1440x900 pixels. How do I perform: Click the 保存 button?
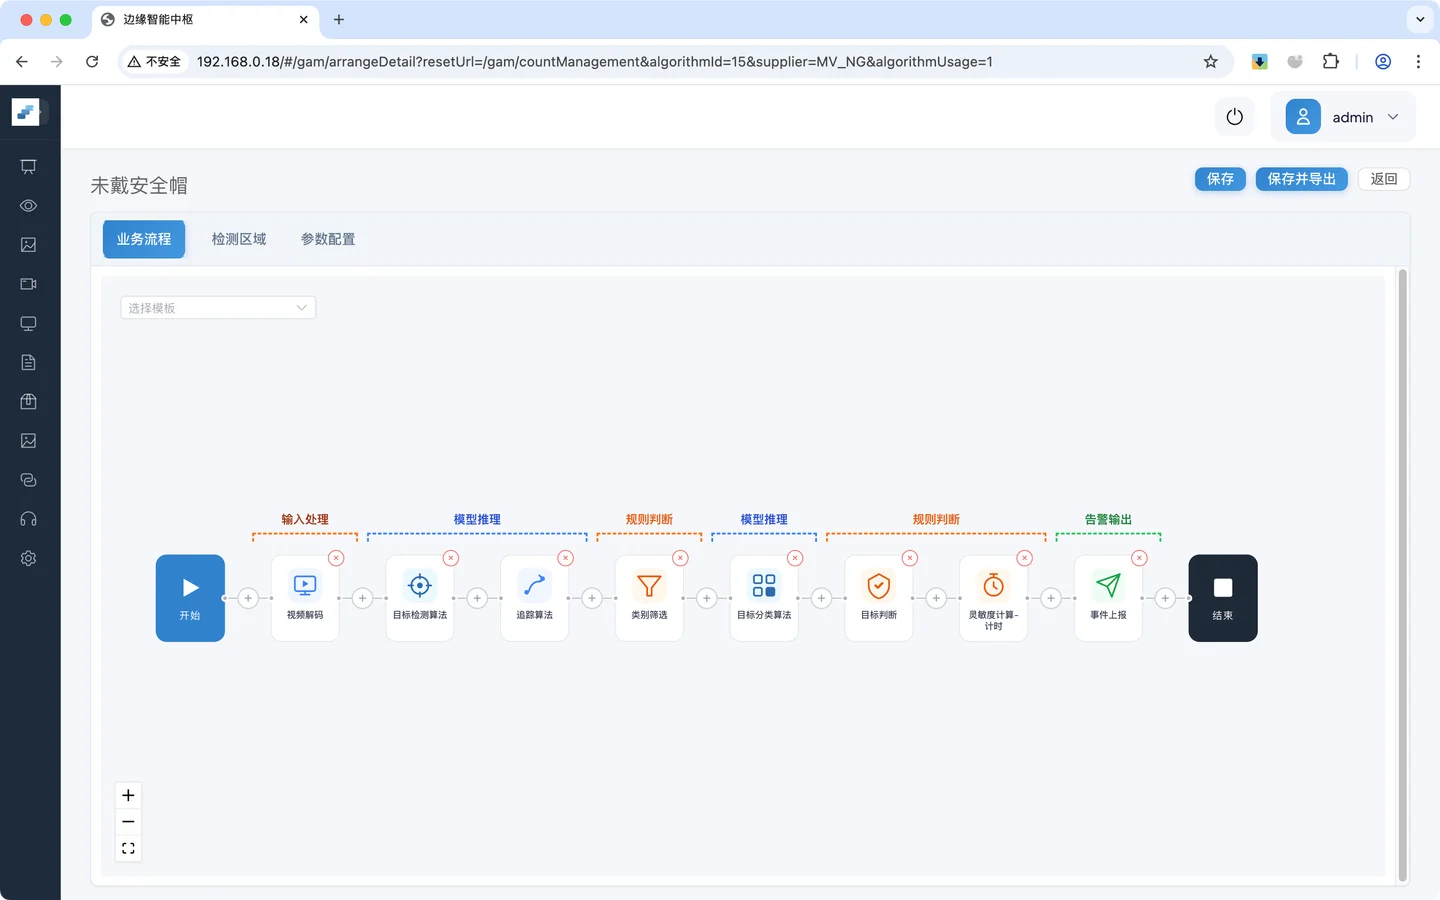pyautogui.click(x=1220, y=179)
